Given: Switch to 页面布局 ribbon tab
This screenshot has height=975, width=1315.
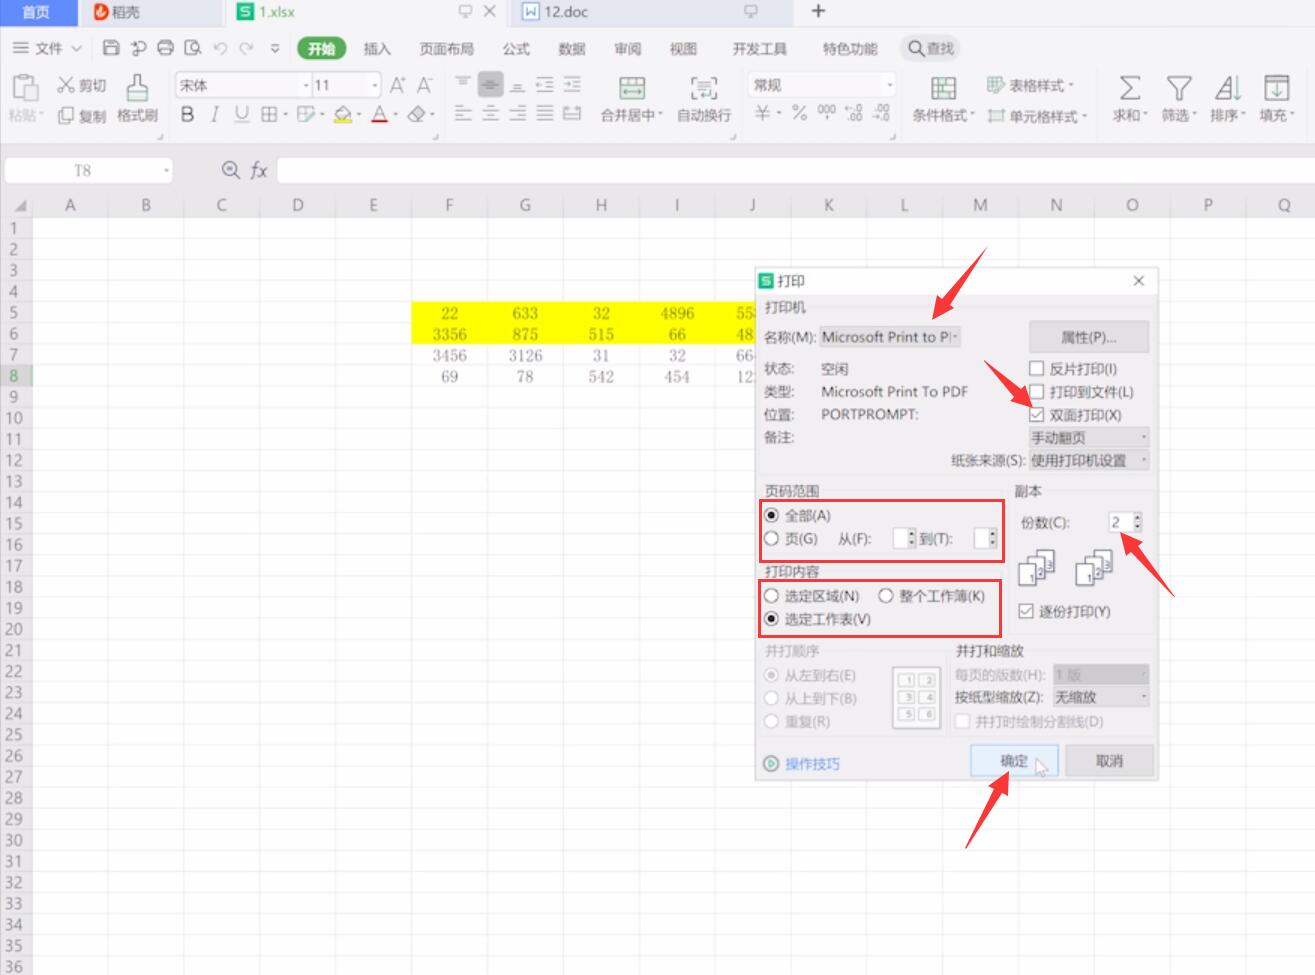Looking at the screenshot, I should point(446,48).
